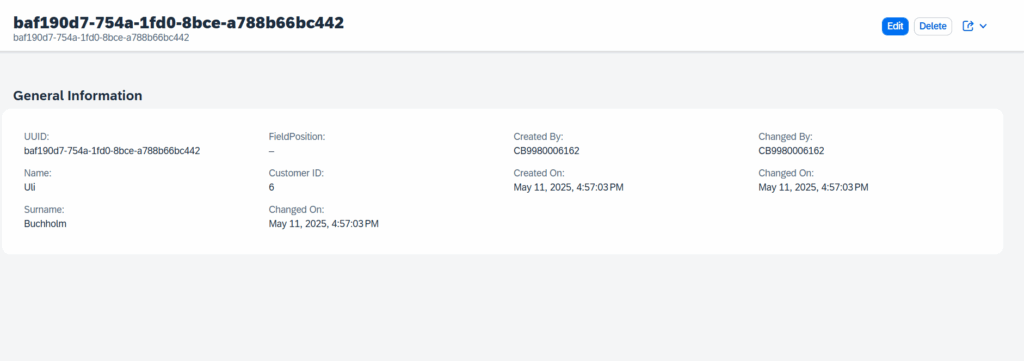Select the Surname value Buchholm
This screenshot has height=361, width=1024.
click(x=45, y=224)
